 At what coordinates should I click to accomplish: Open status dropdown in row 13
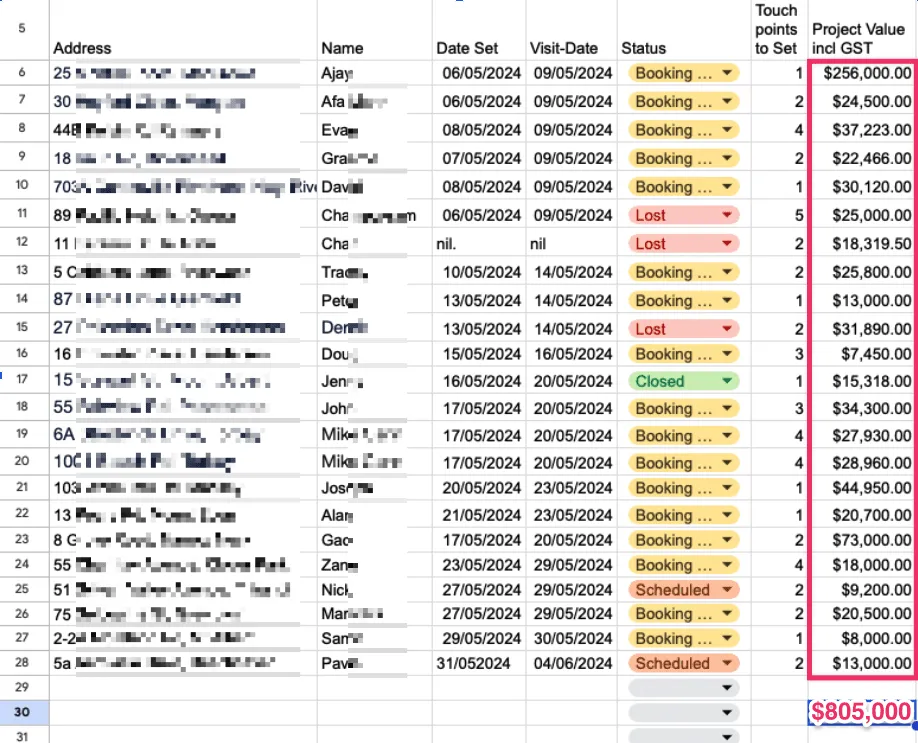(x=683, y=272)
